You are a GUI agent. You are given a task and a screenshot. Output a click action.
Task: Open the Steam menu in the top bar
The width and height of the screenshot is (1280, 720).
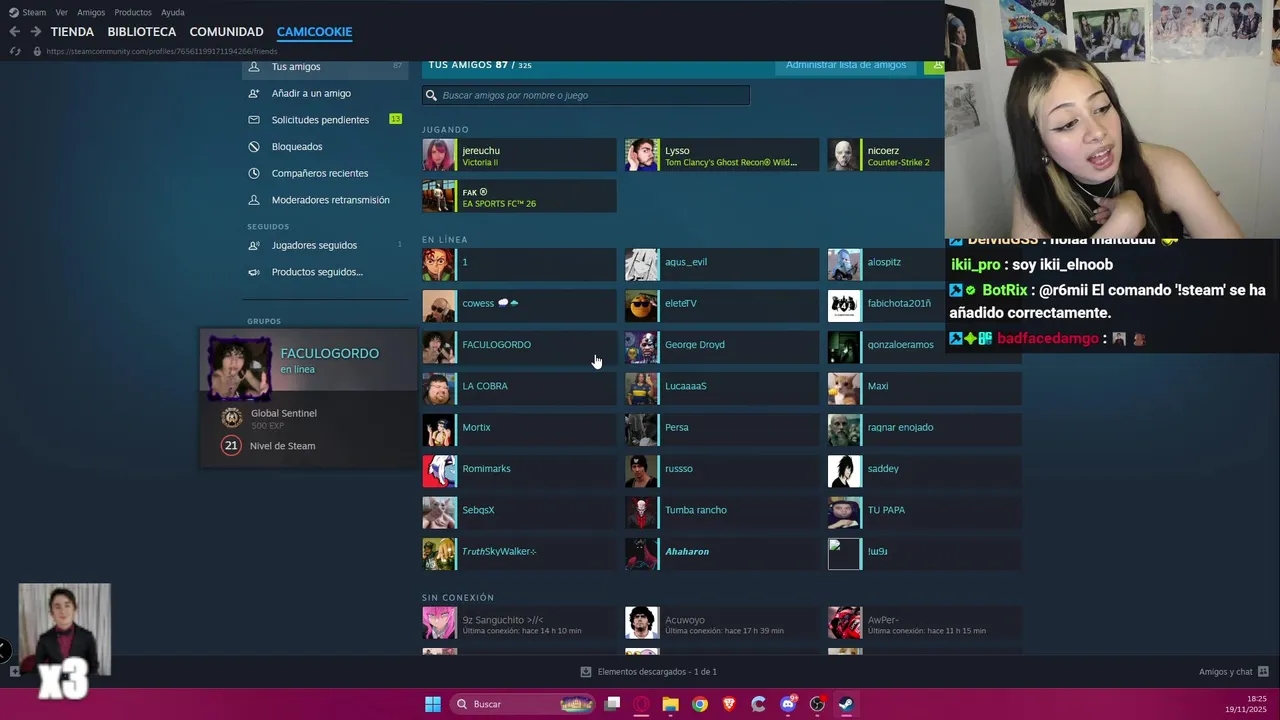(x=28, y=12)
